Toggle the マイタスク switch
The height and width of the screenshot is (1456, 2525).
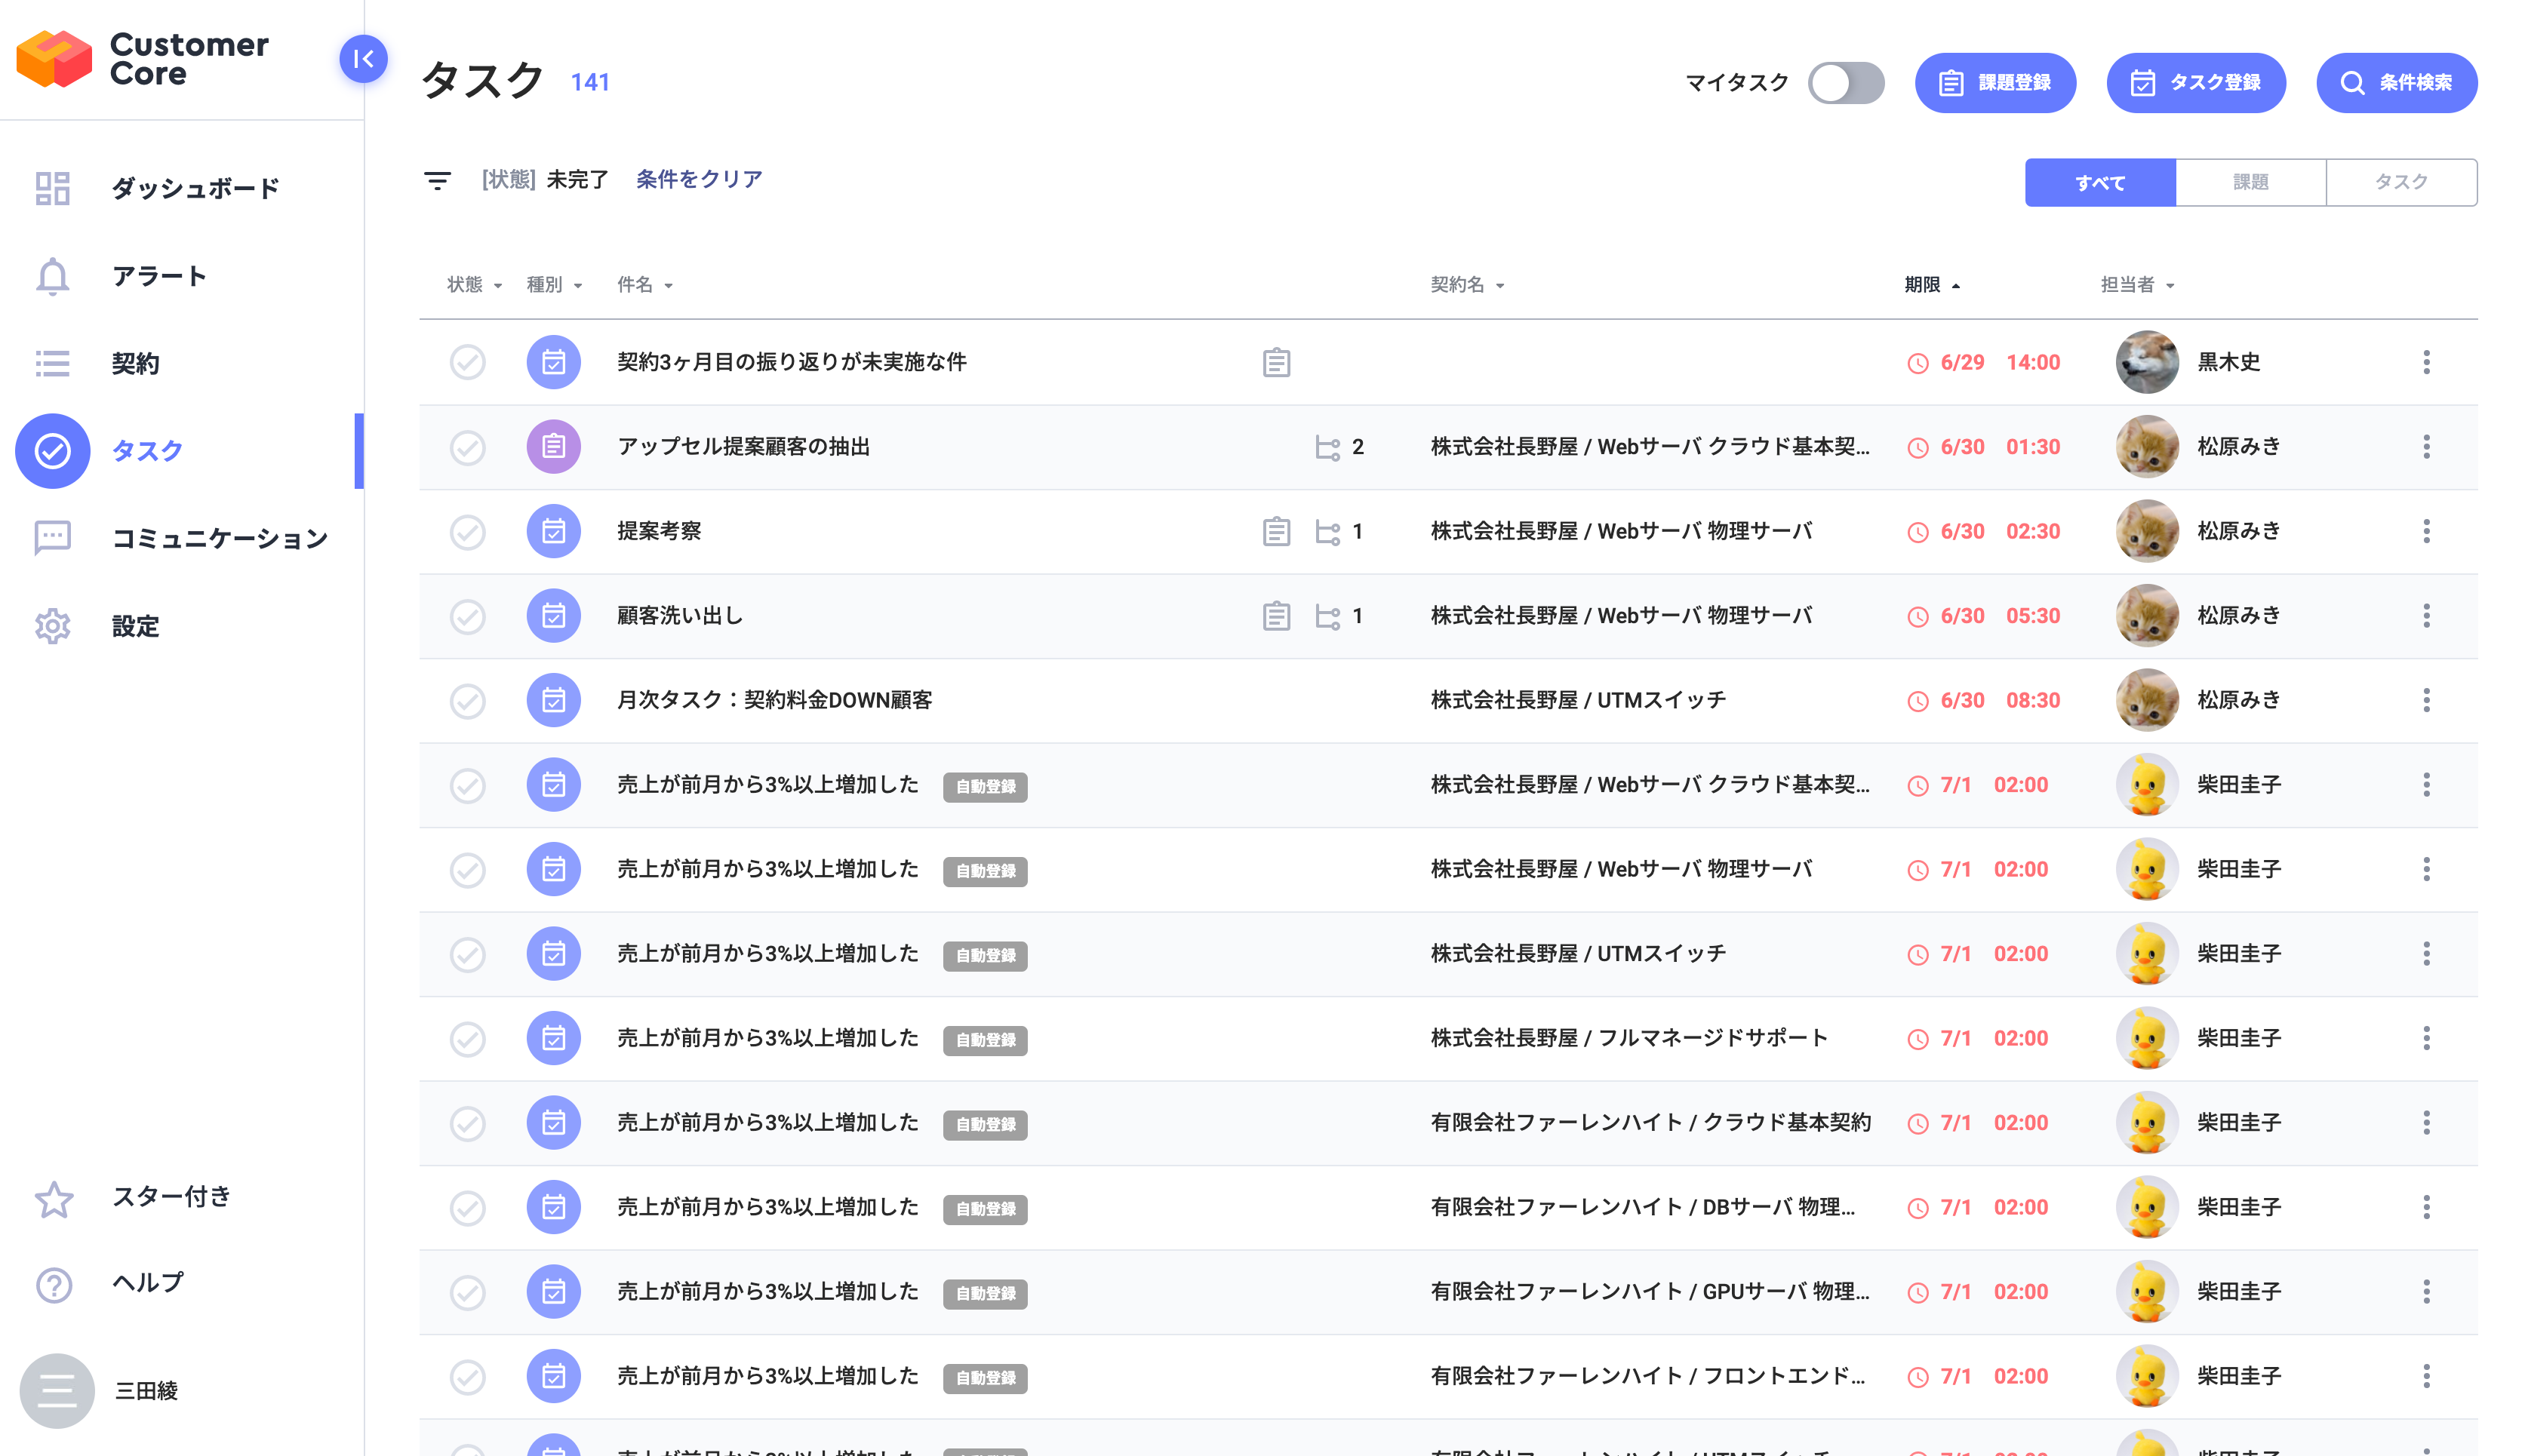pos(1845,82)
